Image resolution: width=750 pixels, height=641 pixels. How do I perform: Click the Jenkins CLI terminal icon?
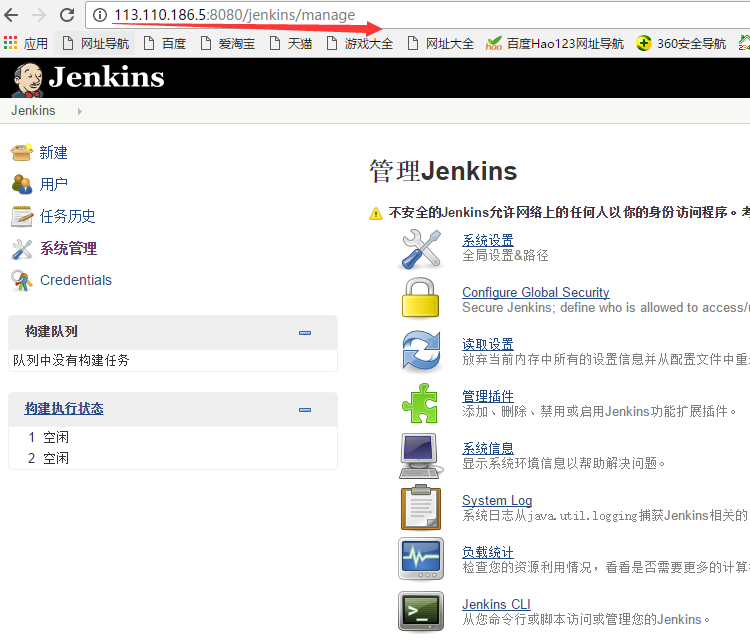(x=421, y=611)
